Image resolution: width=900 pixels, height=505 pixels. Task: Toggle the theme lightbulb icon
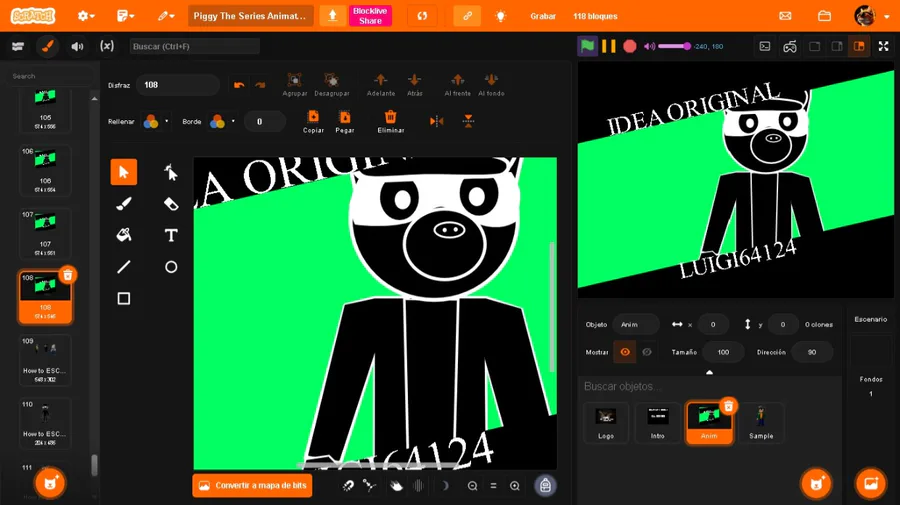(501, 16)
